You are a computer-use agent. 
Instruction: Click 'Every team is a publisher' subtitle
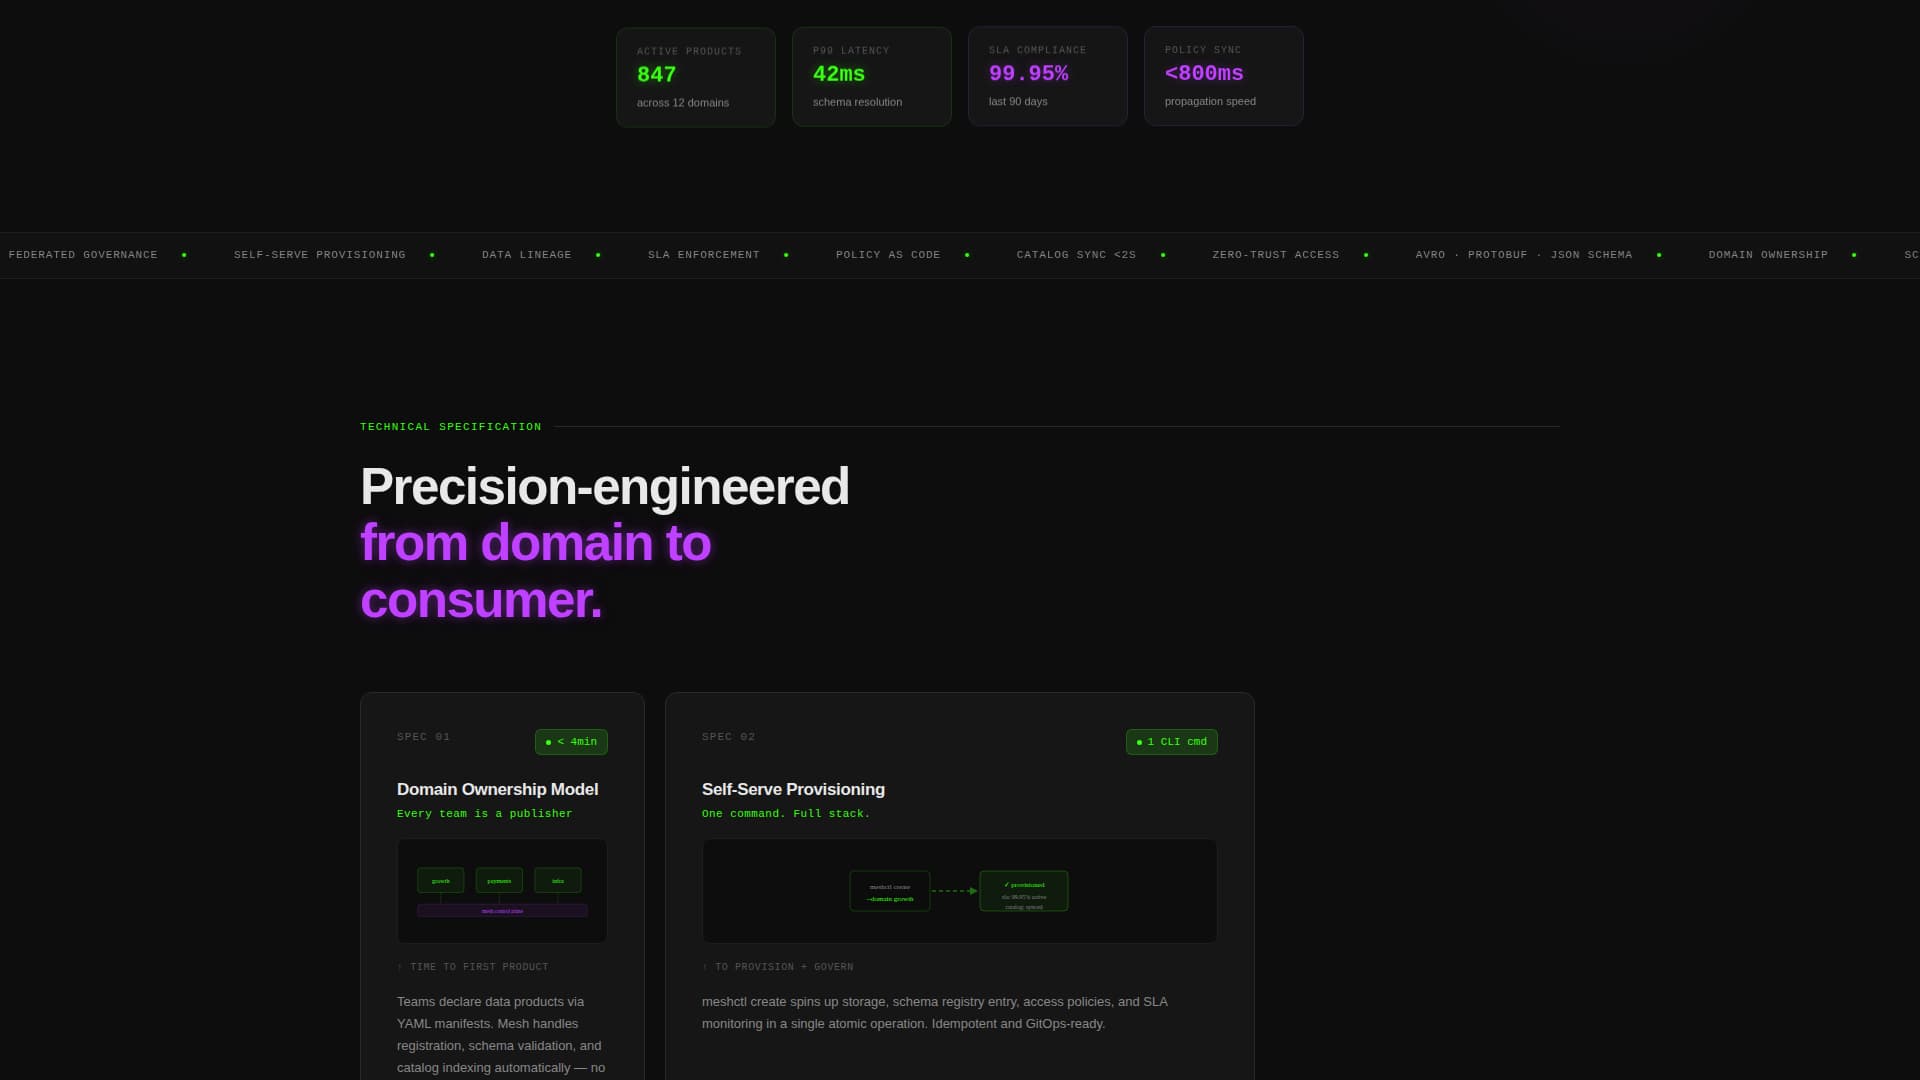pos(485,814)
